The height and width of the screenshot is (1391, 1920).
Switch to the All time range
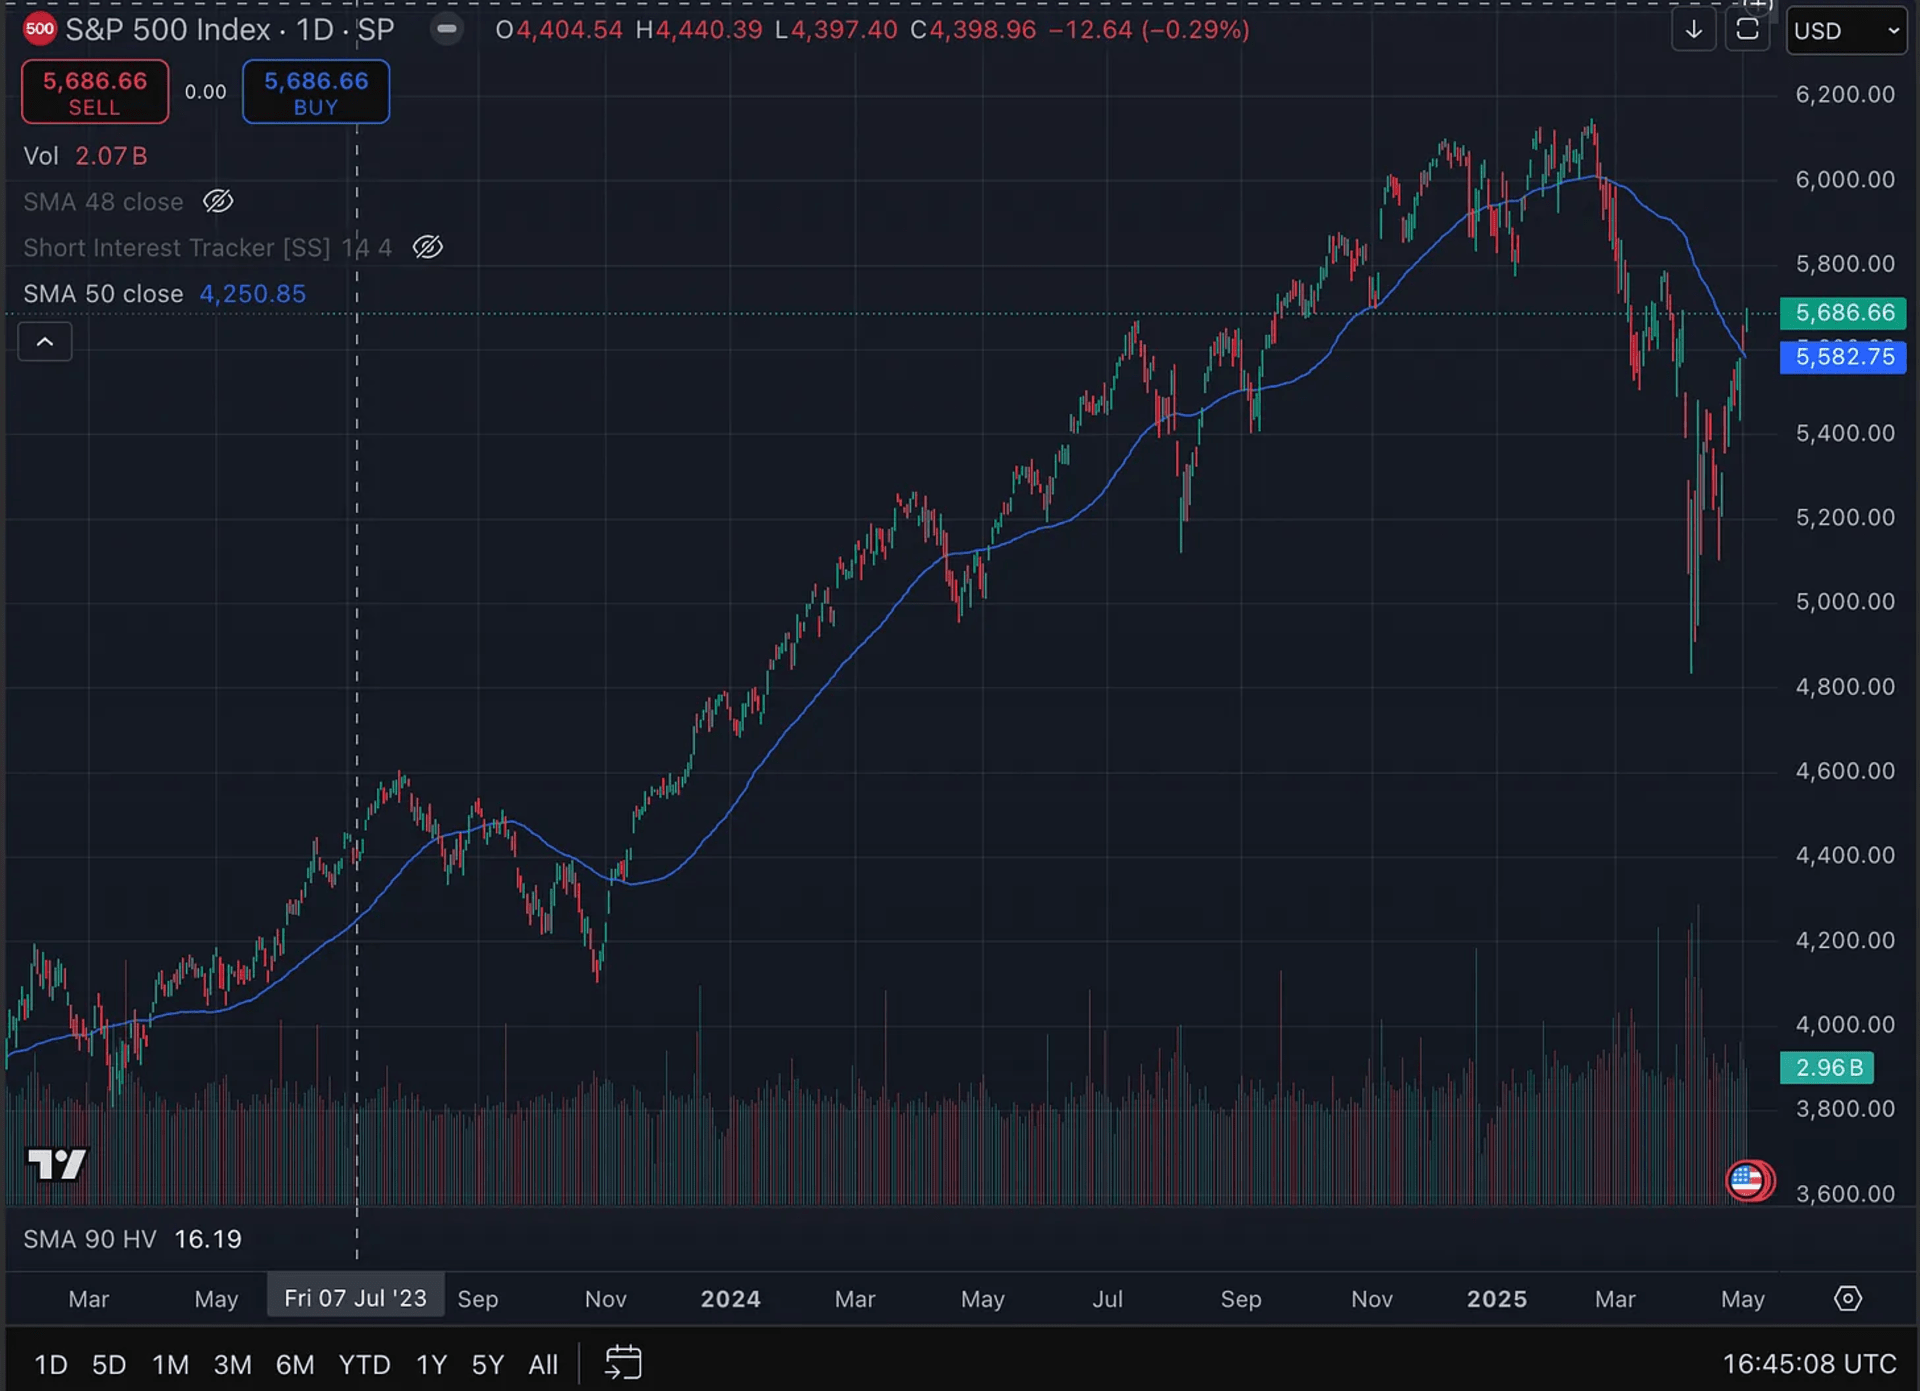point(543,1364)
